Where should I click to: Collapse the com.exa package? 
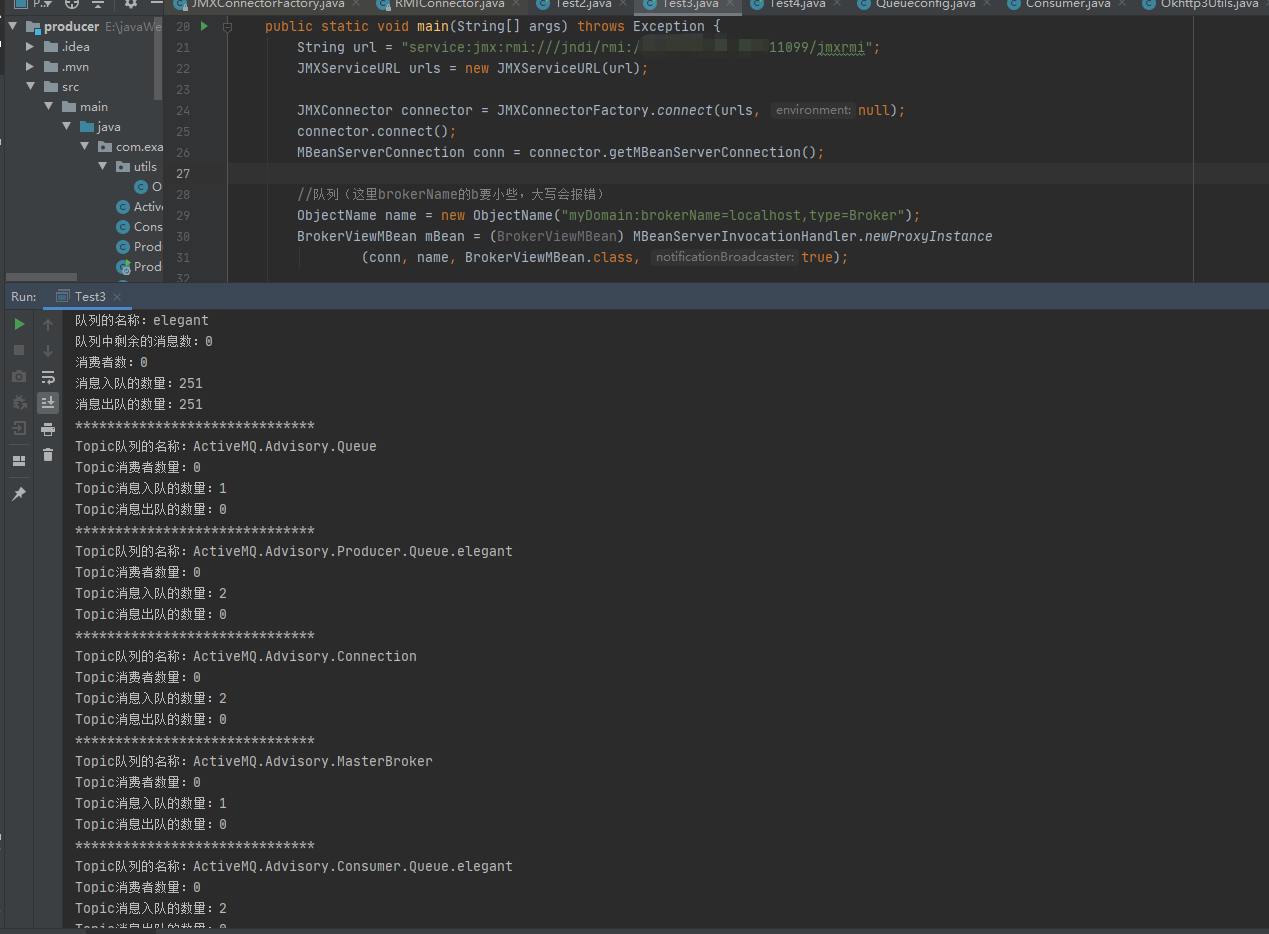84,146
